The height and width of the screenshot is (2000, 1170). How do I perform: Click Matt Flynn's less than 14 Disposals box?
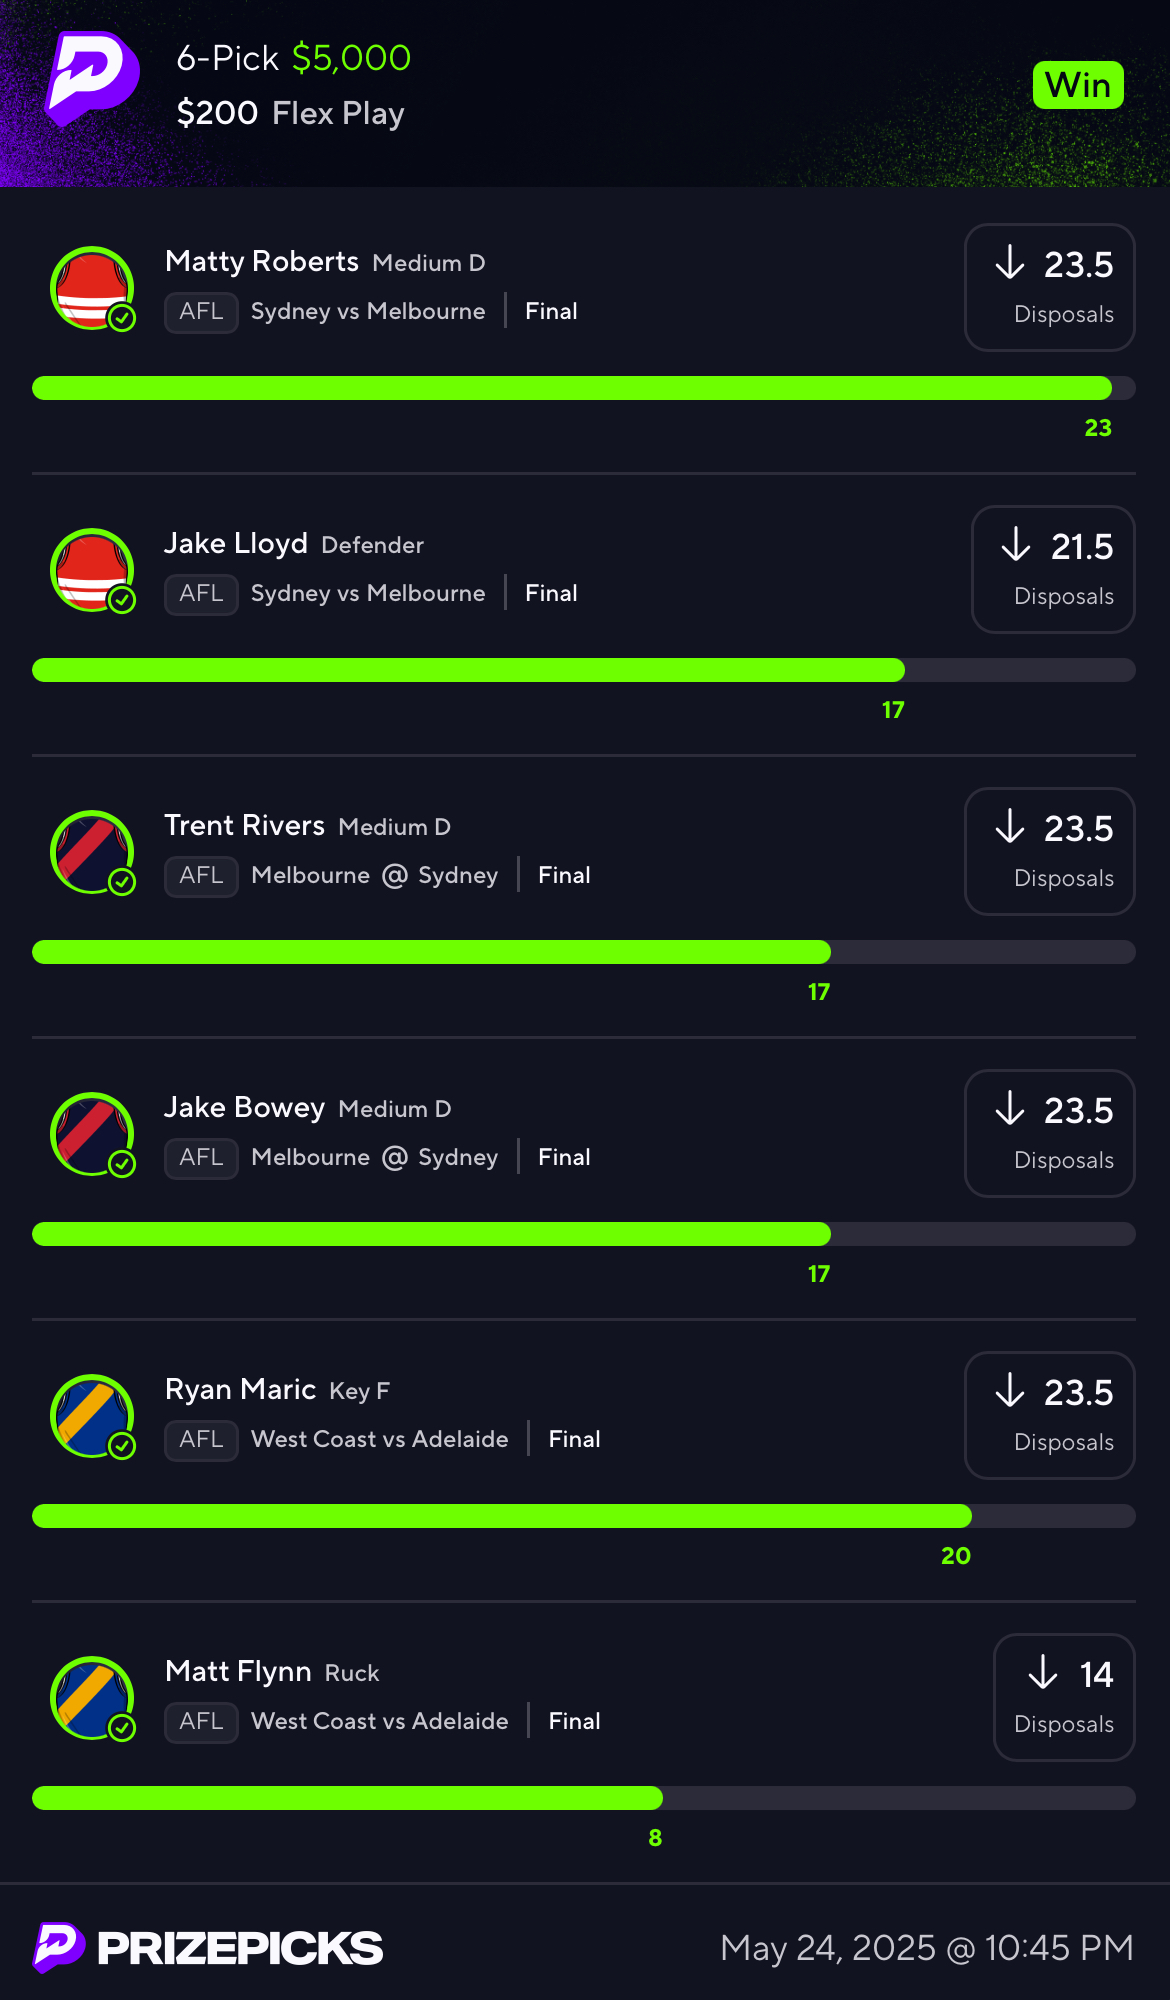point(1064,1697)
